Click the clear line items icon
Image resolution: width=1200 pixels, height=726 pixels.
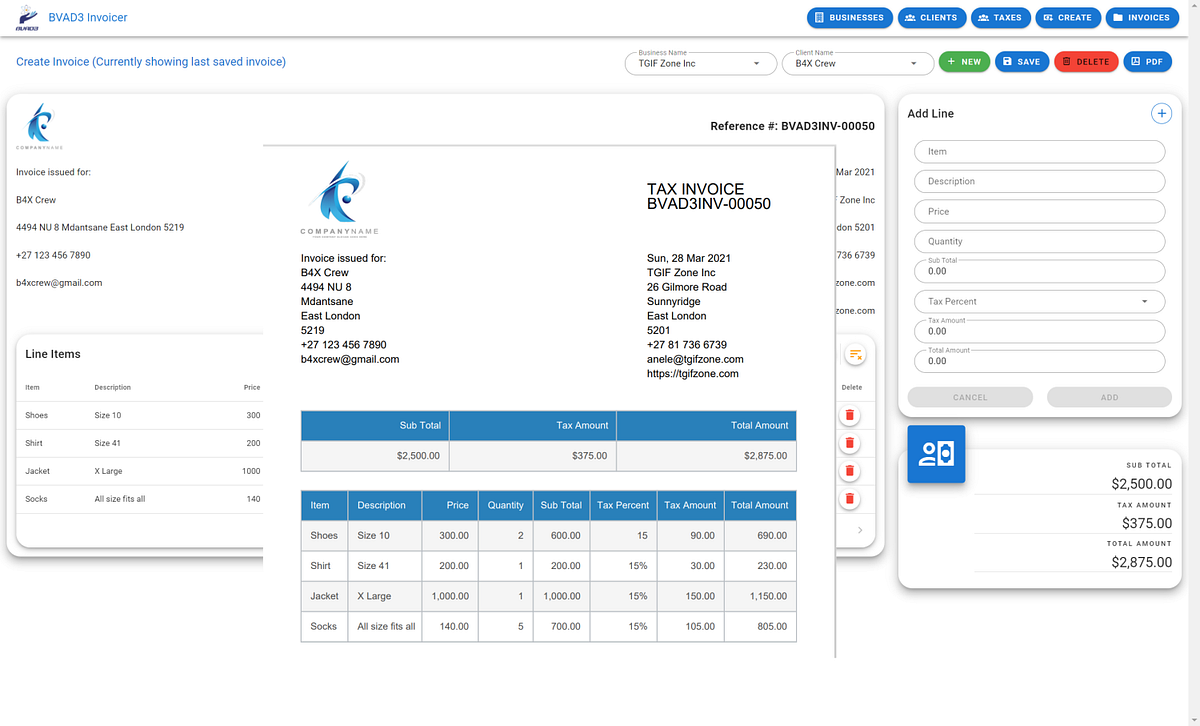tap(855, 354)
